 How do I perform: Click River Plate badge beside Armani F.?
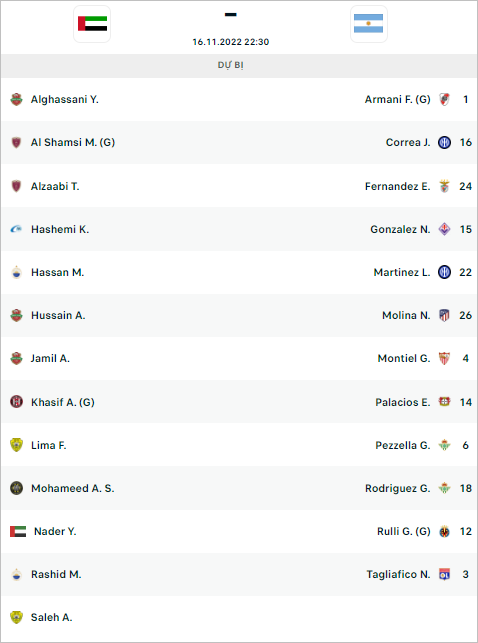[444, 99]
